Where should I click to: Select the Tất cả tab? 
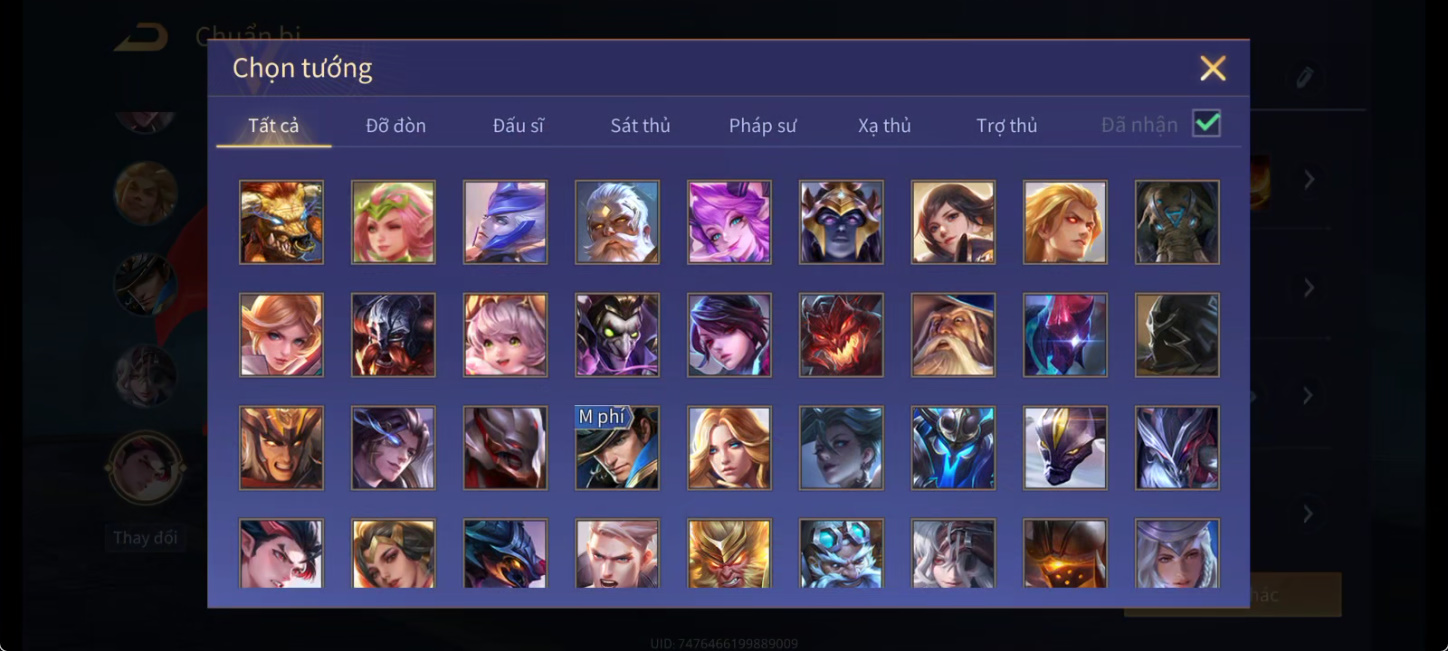[274, 125]
